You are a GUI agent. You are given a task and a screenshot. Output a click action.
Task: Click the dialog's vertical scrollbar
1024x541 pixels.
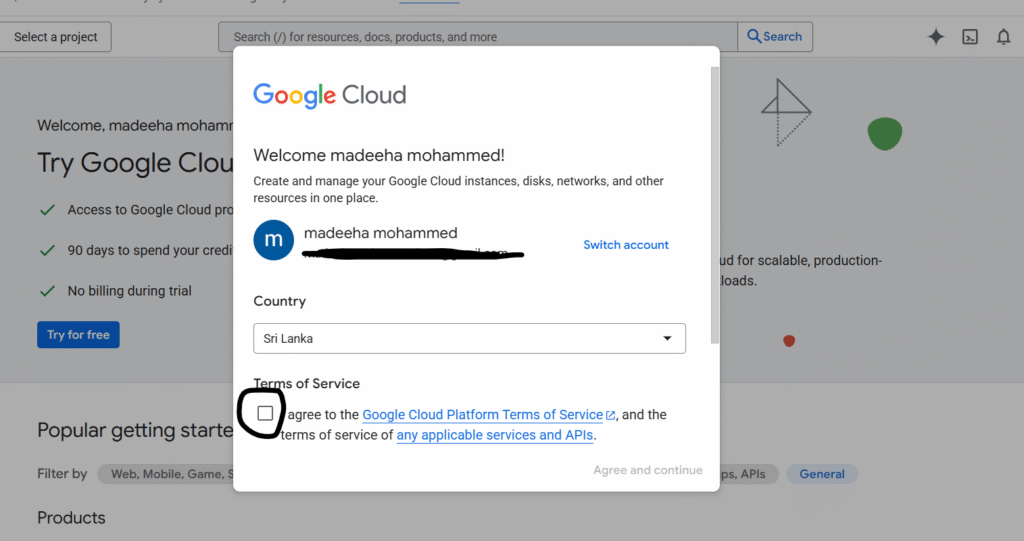click(714, 200)
